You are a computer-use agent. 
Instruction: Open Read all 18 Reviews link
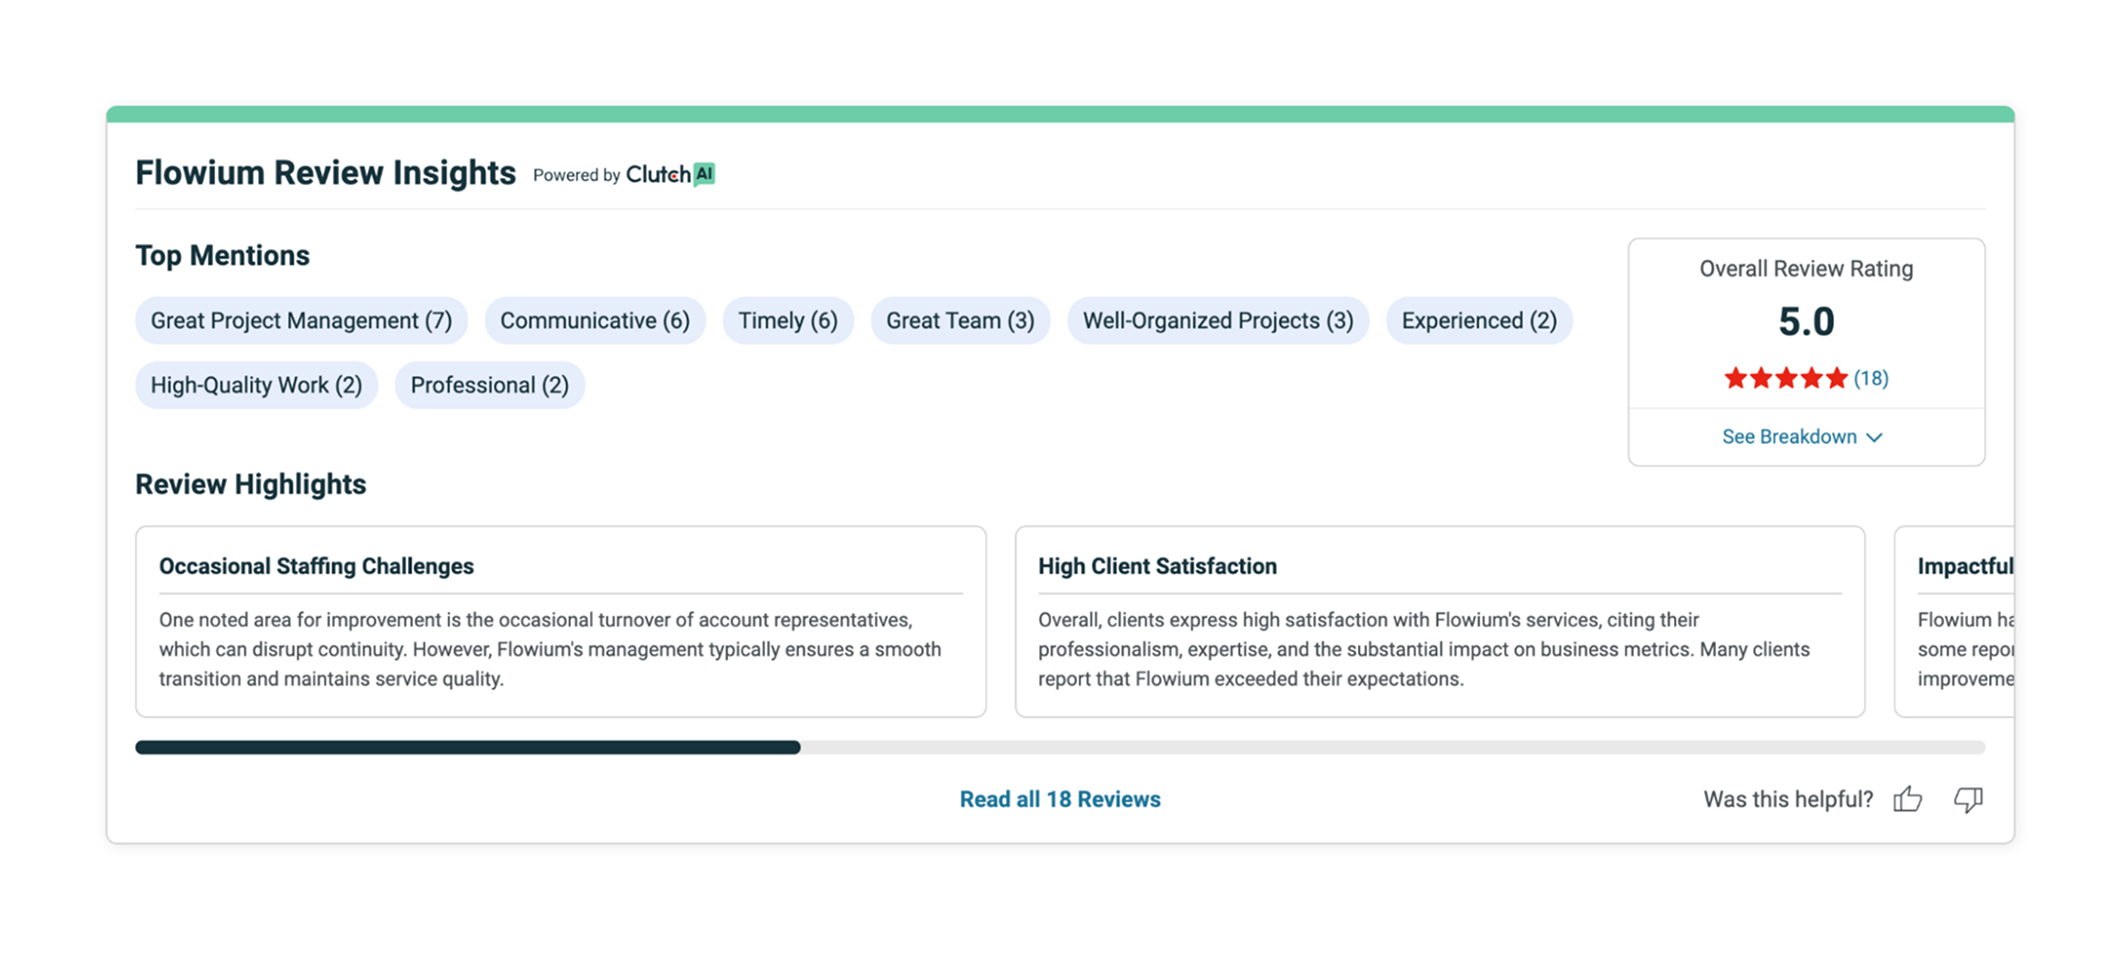pyautogui.click(x=1060, y=799)
